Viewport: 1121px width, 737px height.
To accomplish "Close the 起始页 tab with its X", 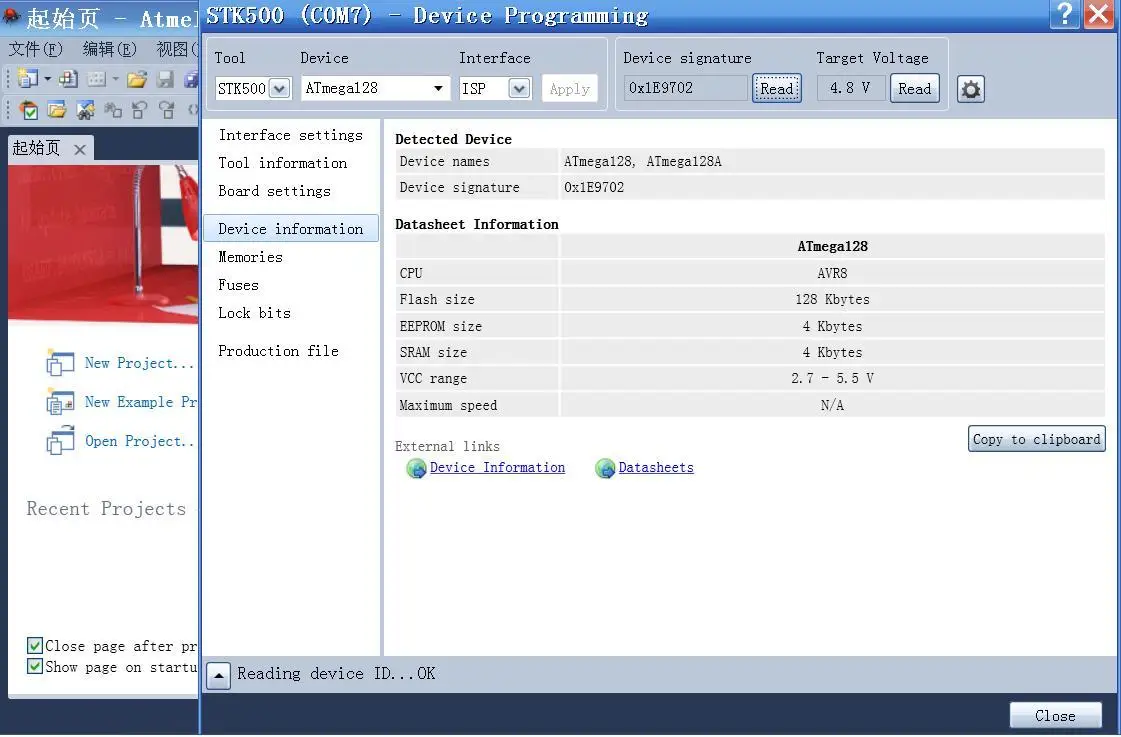I will pyautogui.click(x=80, y=149).
